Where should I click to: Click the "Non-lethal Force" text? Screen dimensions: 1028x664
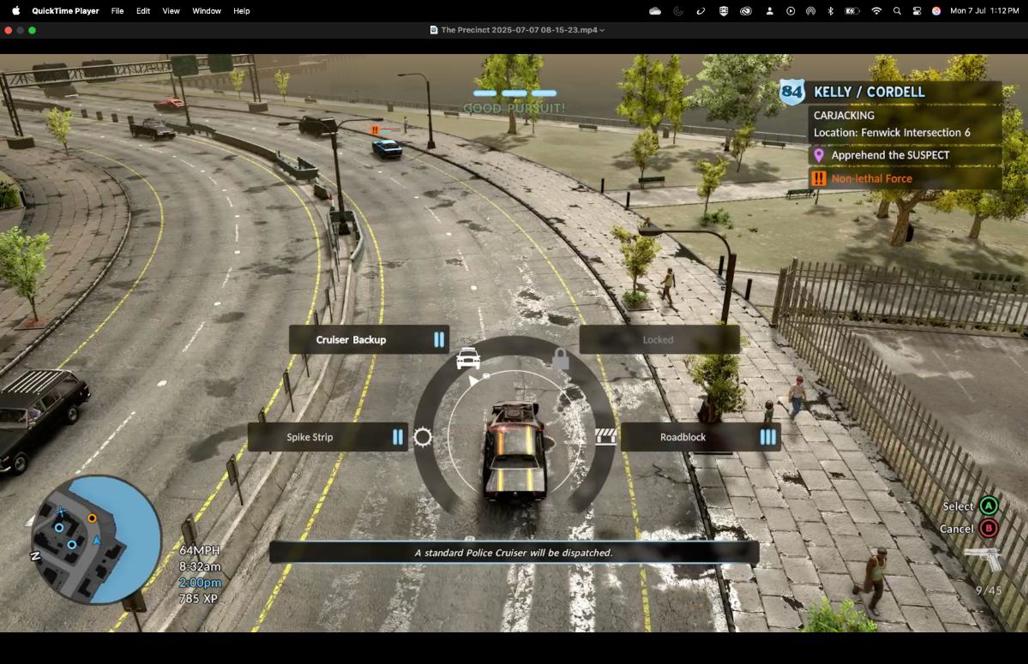click(x=871, y=178)
